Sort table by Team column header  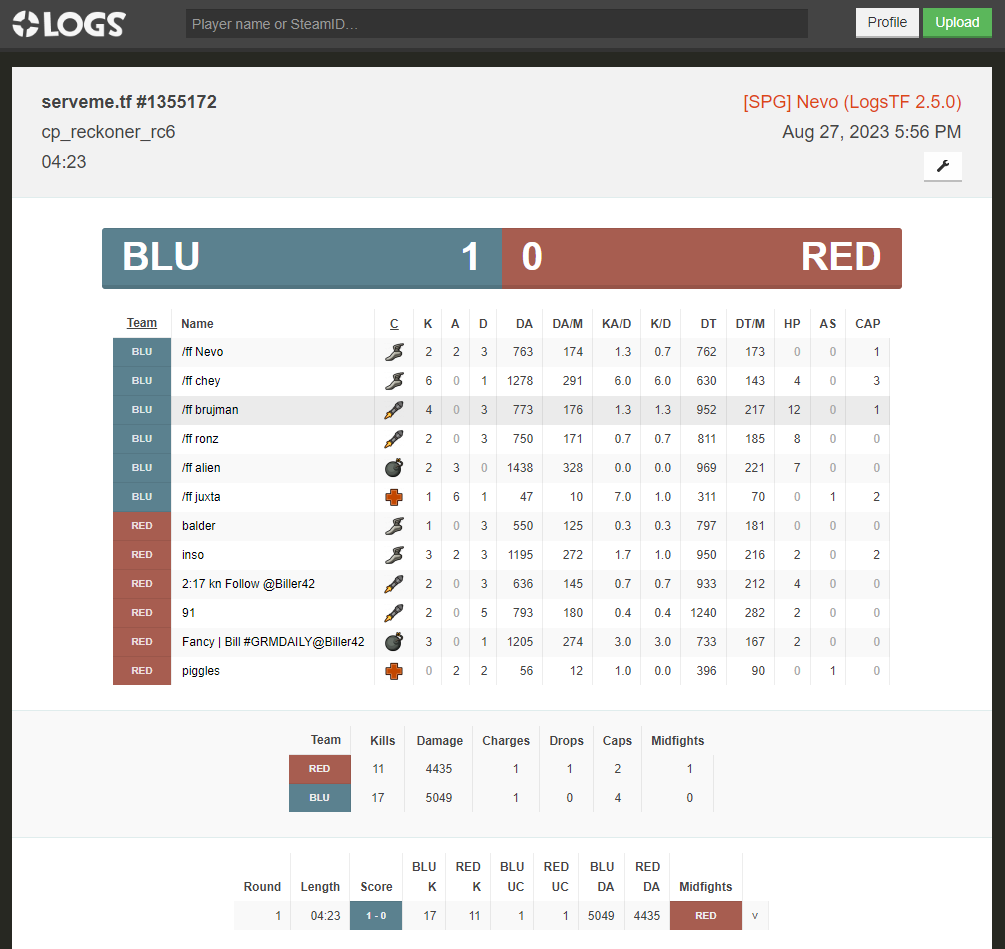[x=141, y=323]
